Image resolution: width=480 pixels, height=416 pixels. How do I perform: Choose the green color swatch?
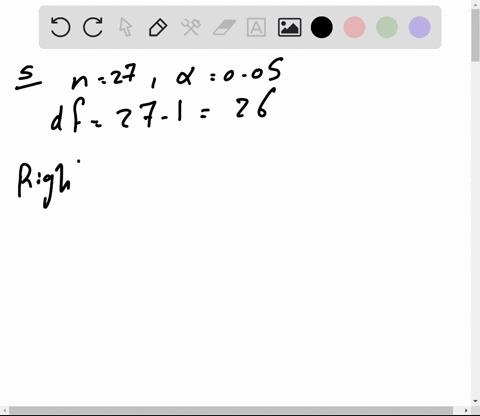click(x=387, y=27)
